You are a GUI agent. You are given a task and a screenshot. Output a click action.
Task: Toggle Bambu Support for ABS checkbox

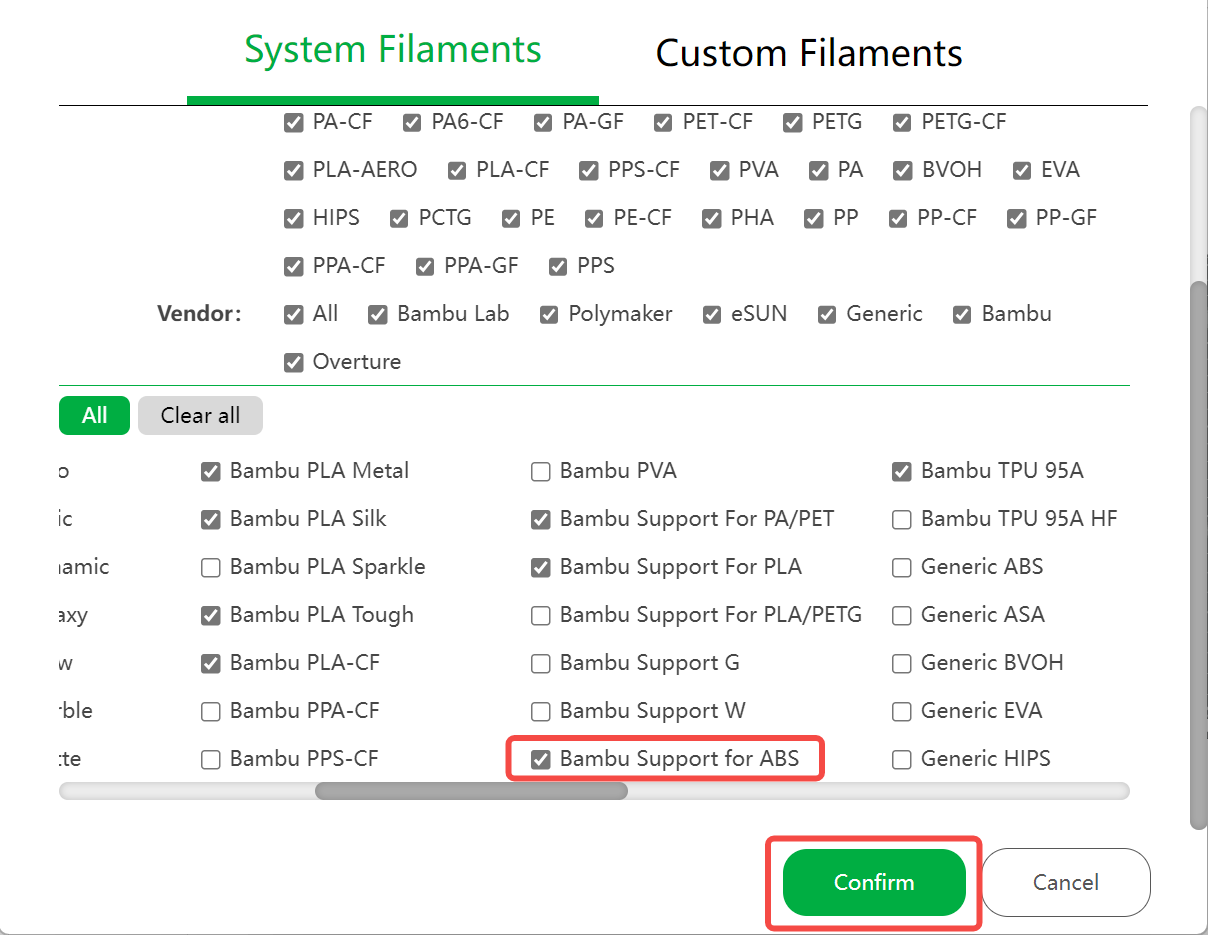pyautogui.click(x=540, y=759)
